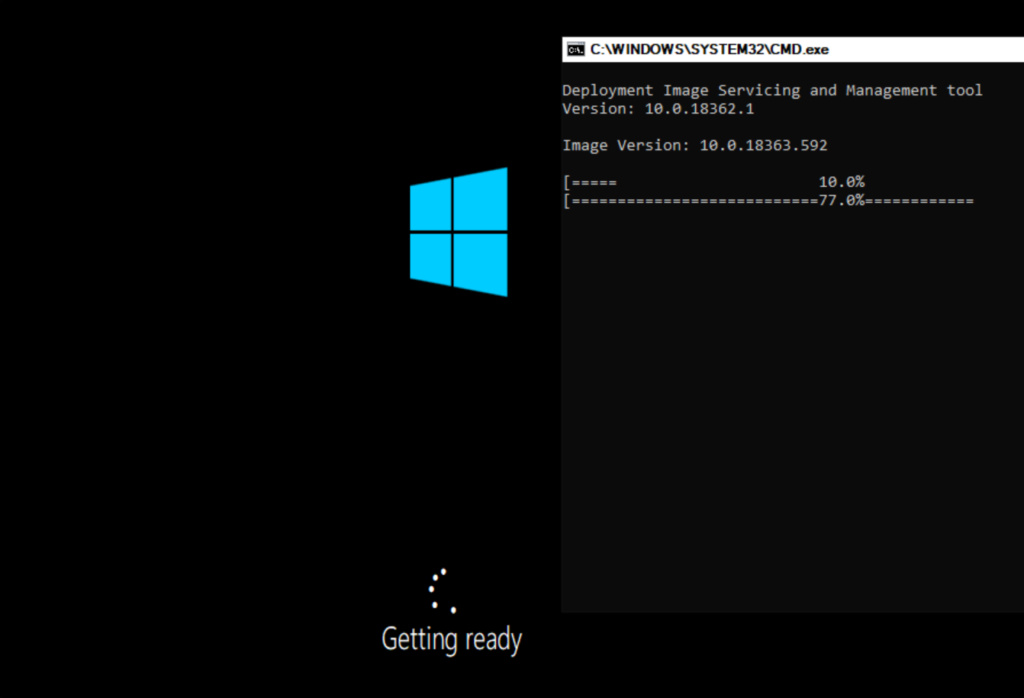Image resolution: width=1024 pixels, height=698 pixels.
Task: Click the 77.0% progress bar line
Action: [768, 200]
